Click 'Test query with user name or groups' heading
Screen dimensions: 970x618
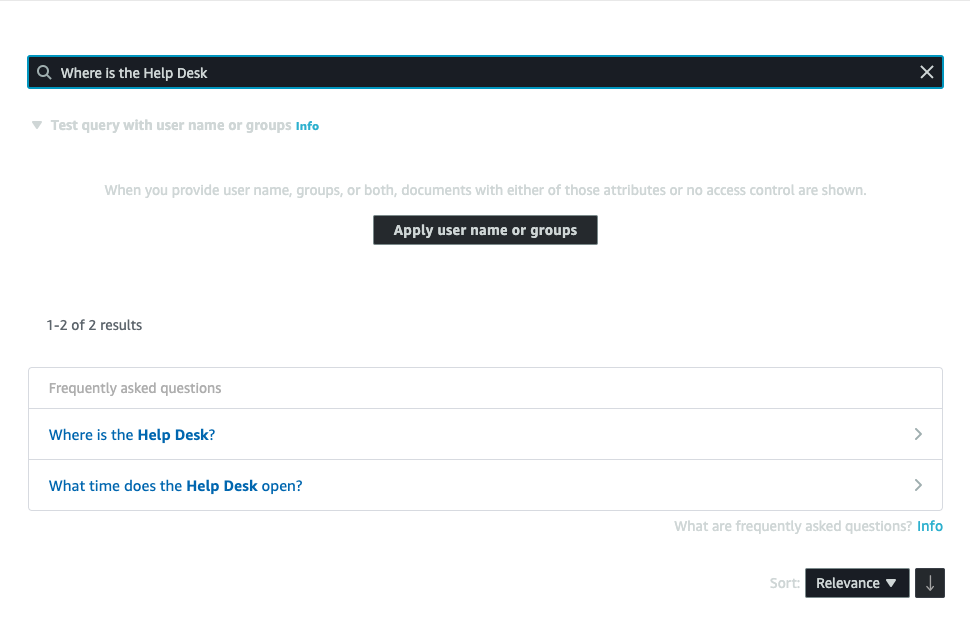(170, 126)
